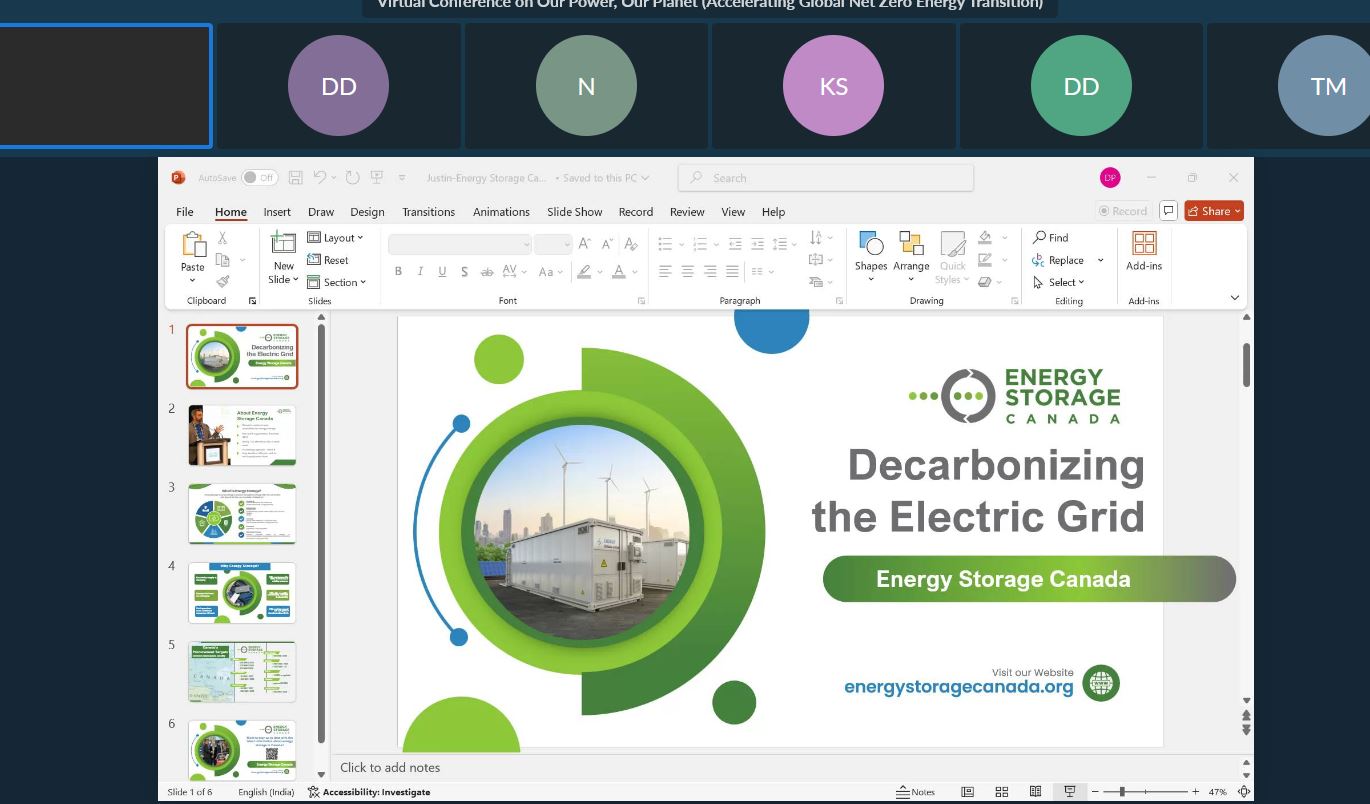
Task: Click the Paste clipboard icon
Action: [192, 246]
